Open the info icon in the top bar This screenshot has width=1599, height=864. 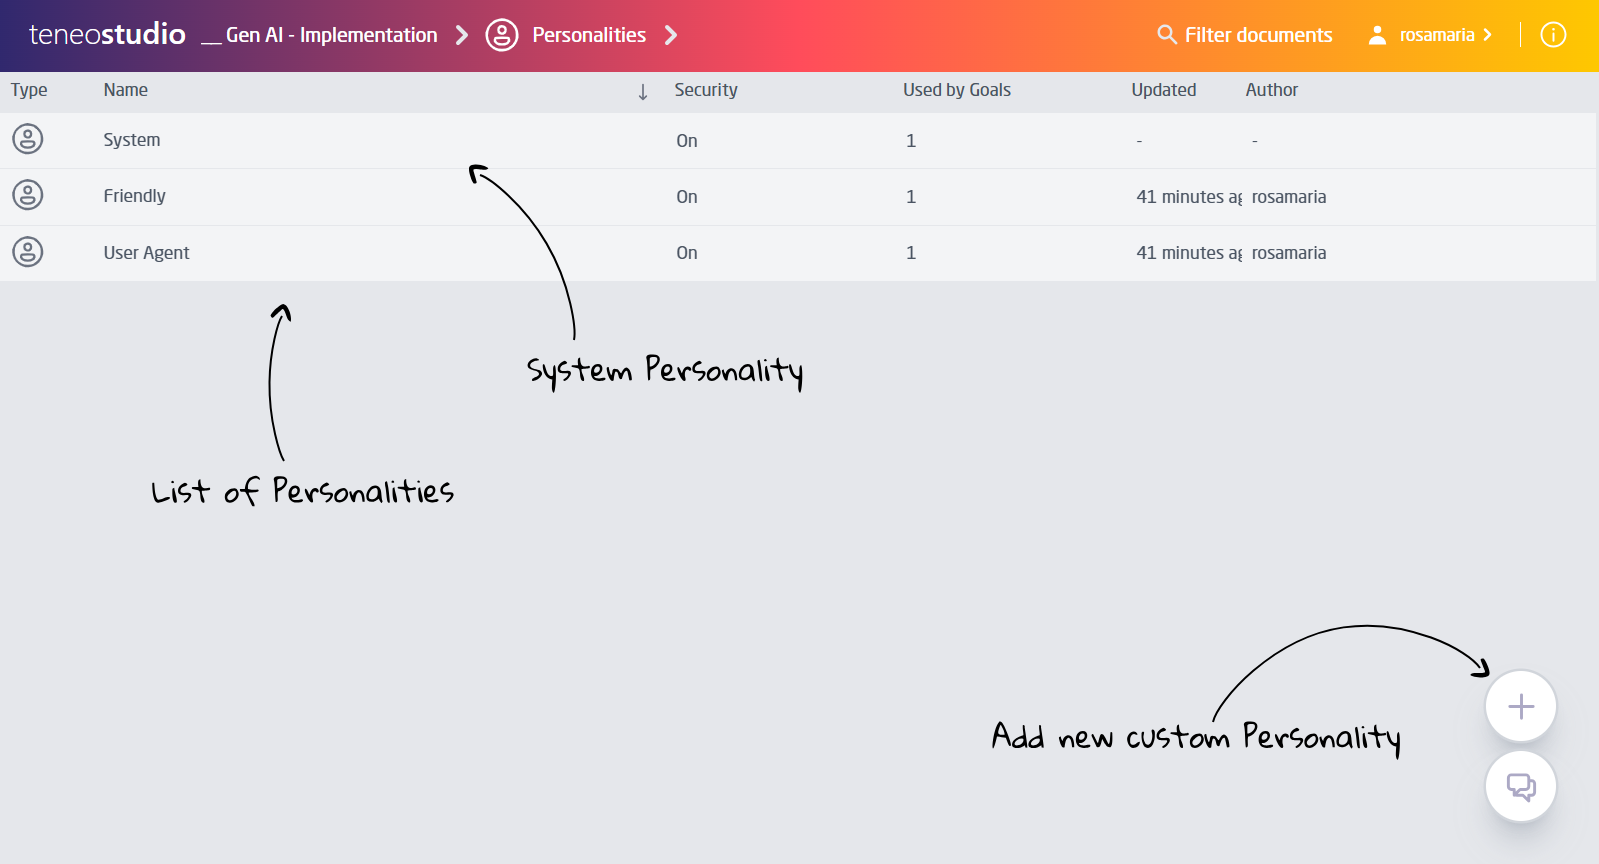click(1553, 34)
